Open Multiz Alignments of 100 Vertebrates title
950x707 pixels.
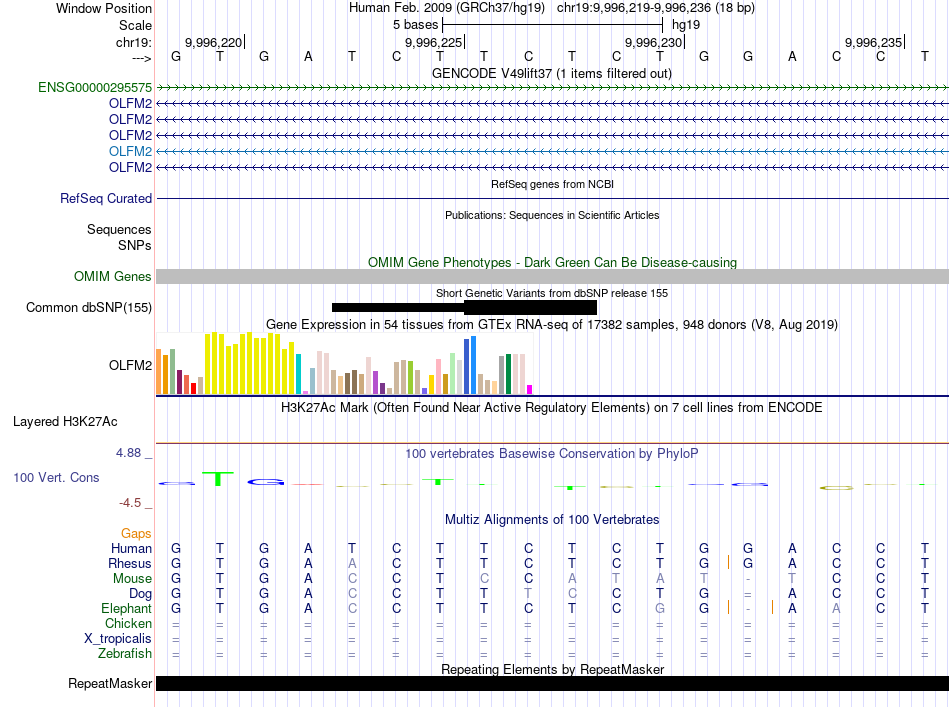click(x=552, y=519)
